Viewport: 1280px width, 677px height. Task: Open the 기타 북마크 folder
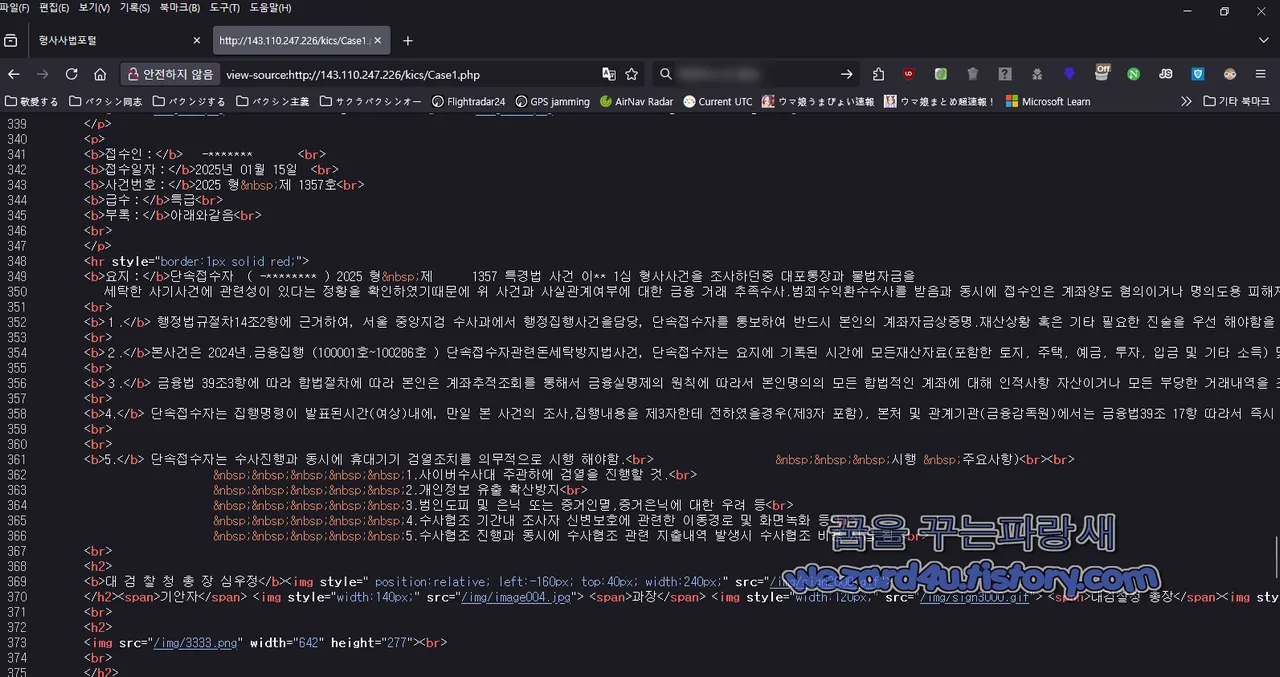coord(1236,101)
